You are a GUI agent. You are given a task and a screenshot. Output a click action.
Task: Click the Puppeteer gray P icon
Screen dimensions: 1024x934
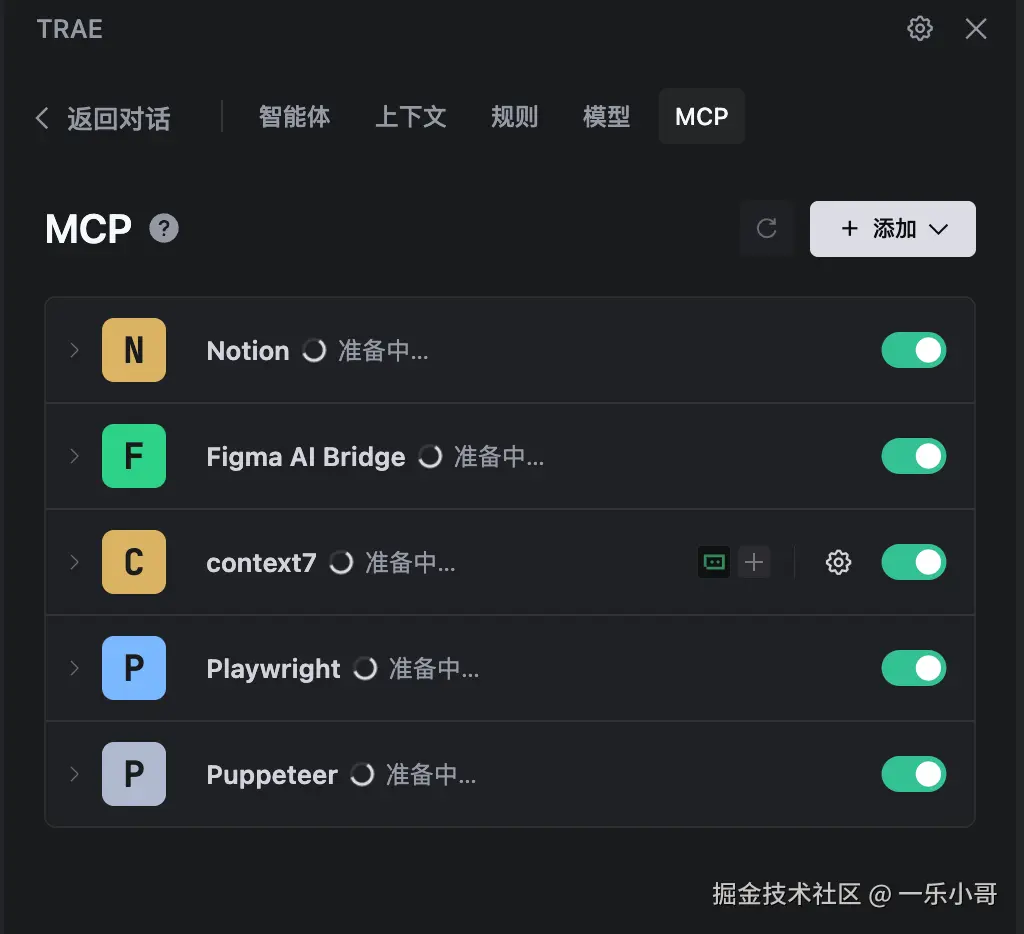point(134,774)
